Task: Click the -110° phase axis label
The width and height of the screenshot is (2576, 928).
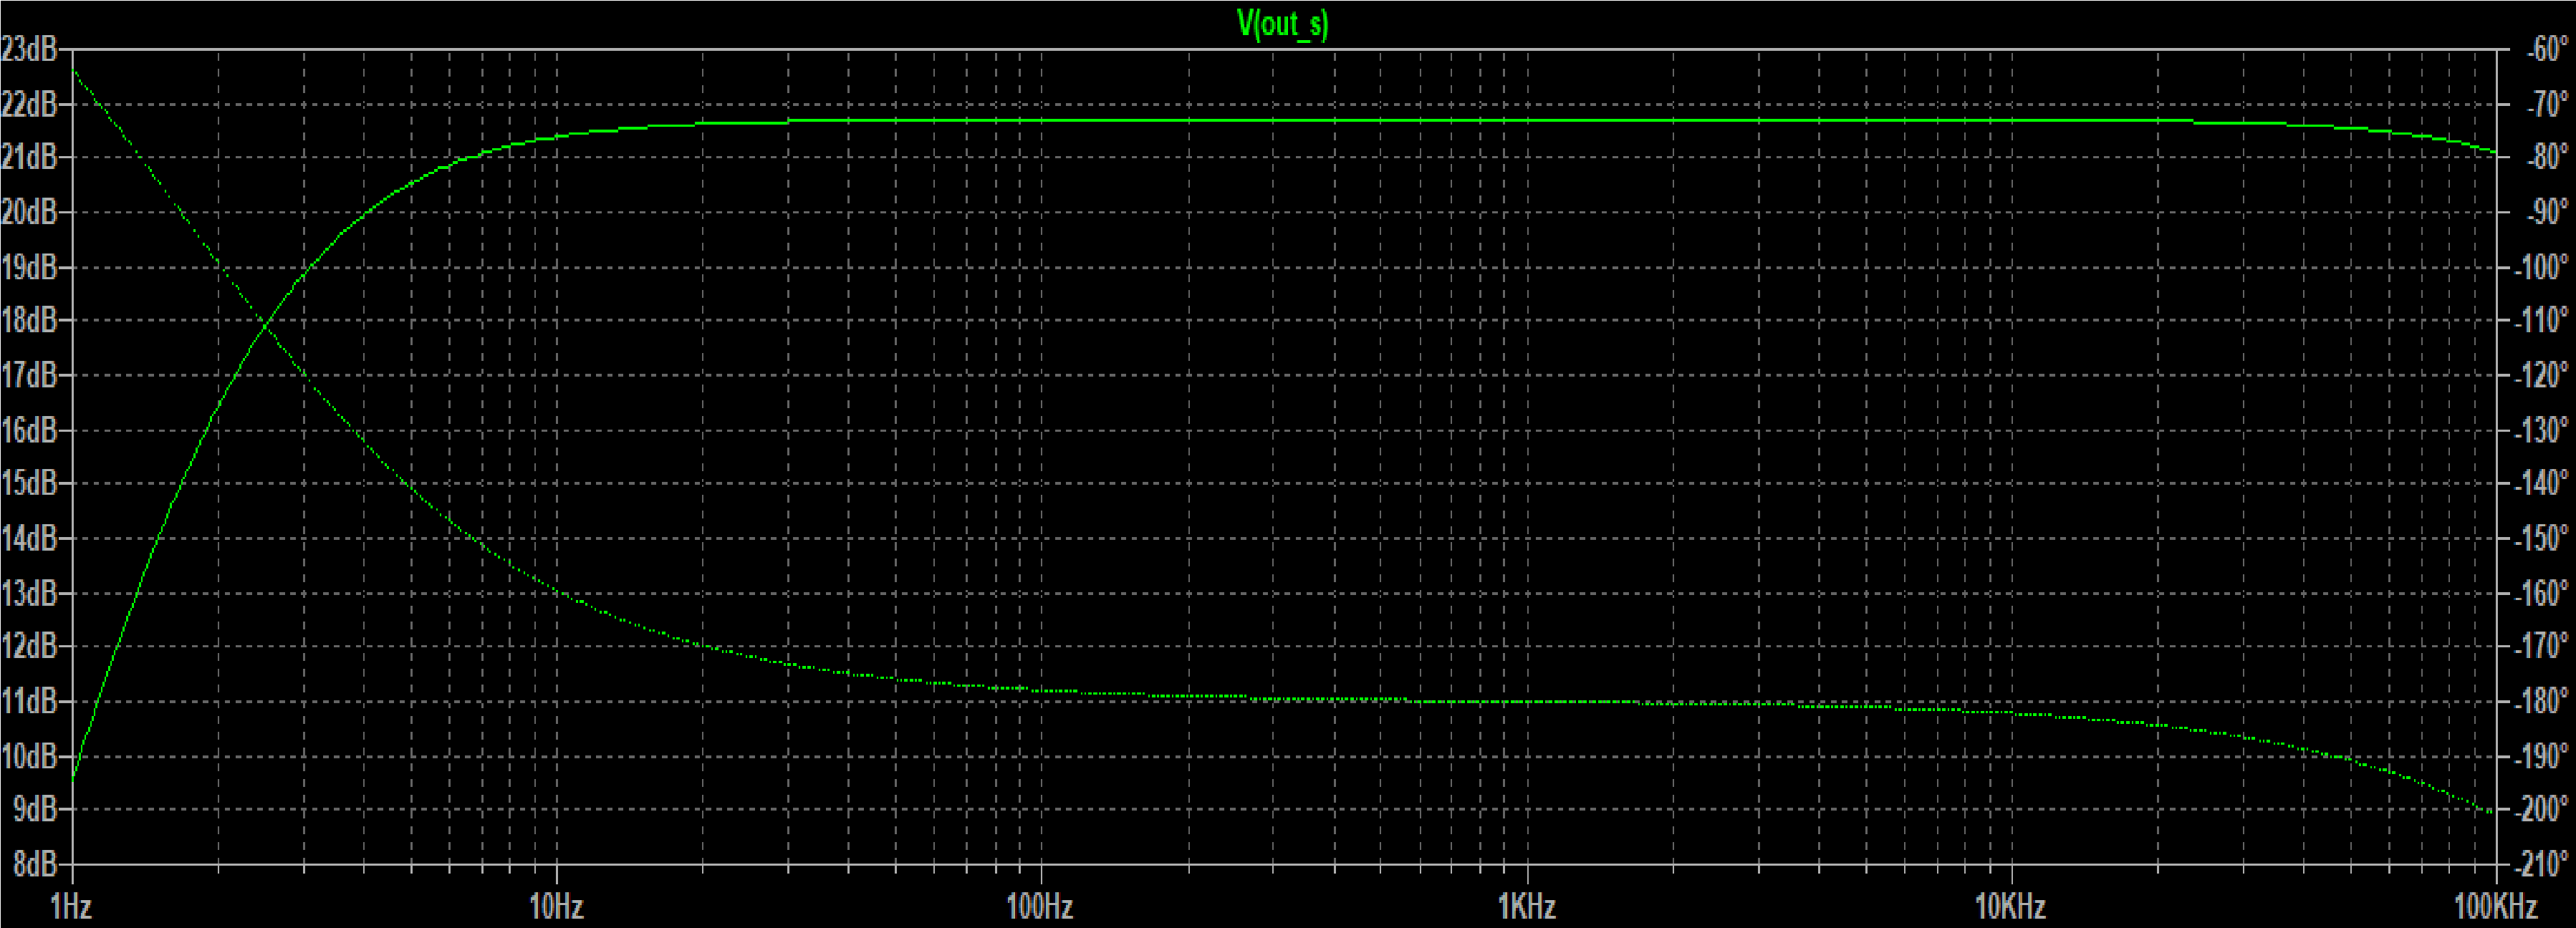Action: tap(2542, 320)
